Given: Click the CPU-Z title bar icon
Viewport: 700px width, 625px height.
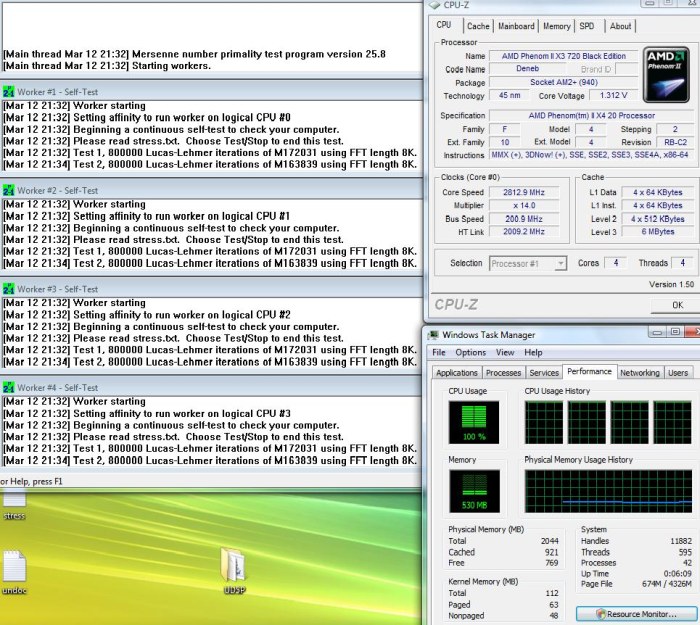Looking at the screenshot, I should tap(434, 5).
